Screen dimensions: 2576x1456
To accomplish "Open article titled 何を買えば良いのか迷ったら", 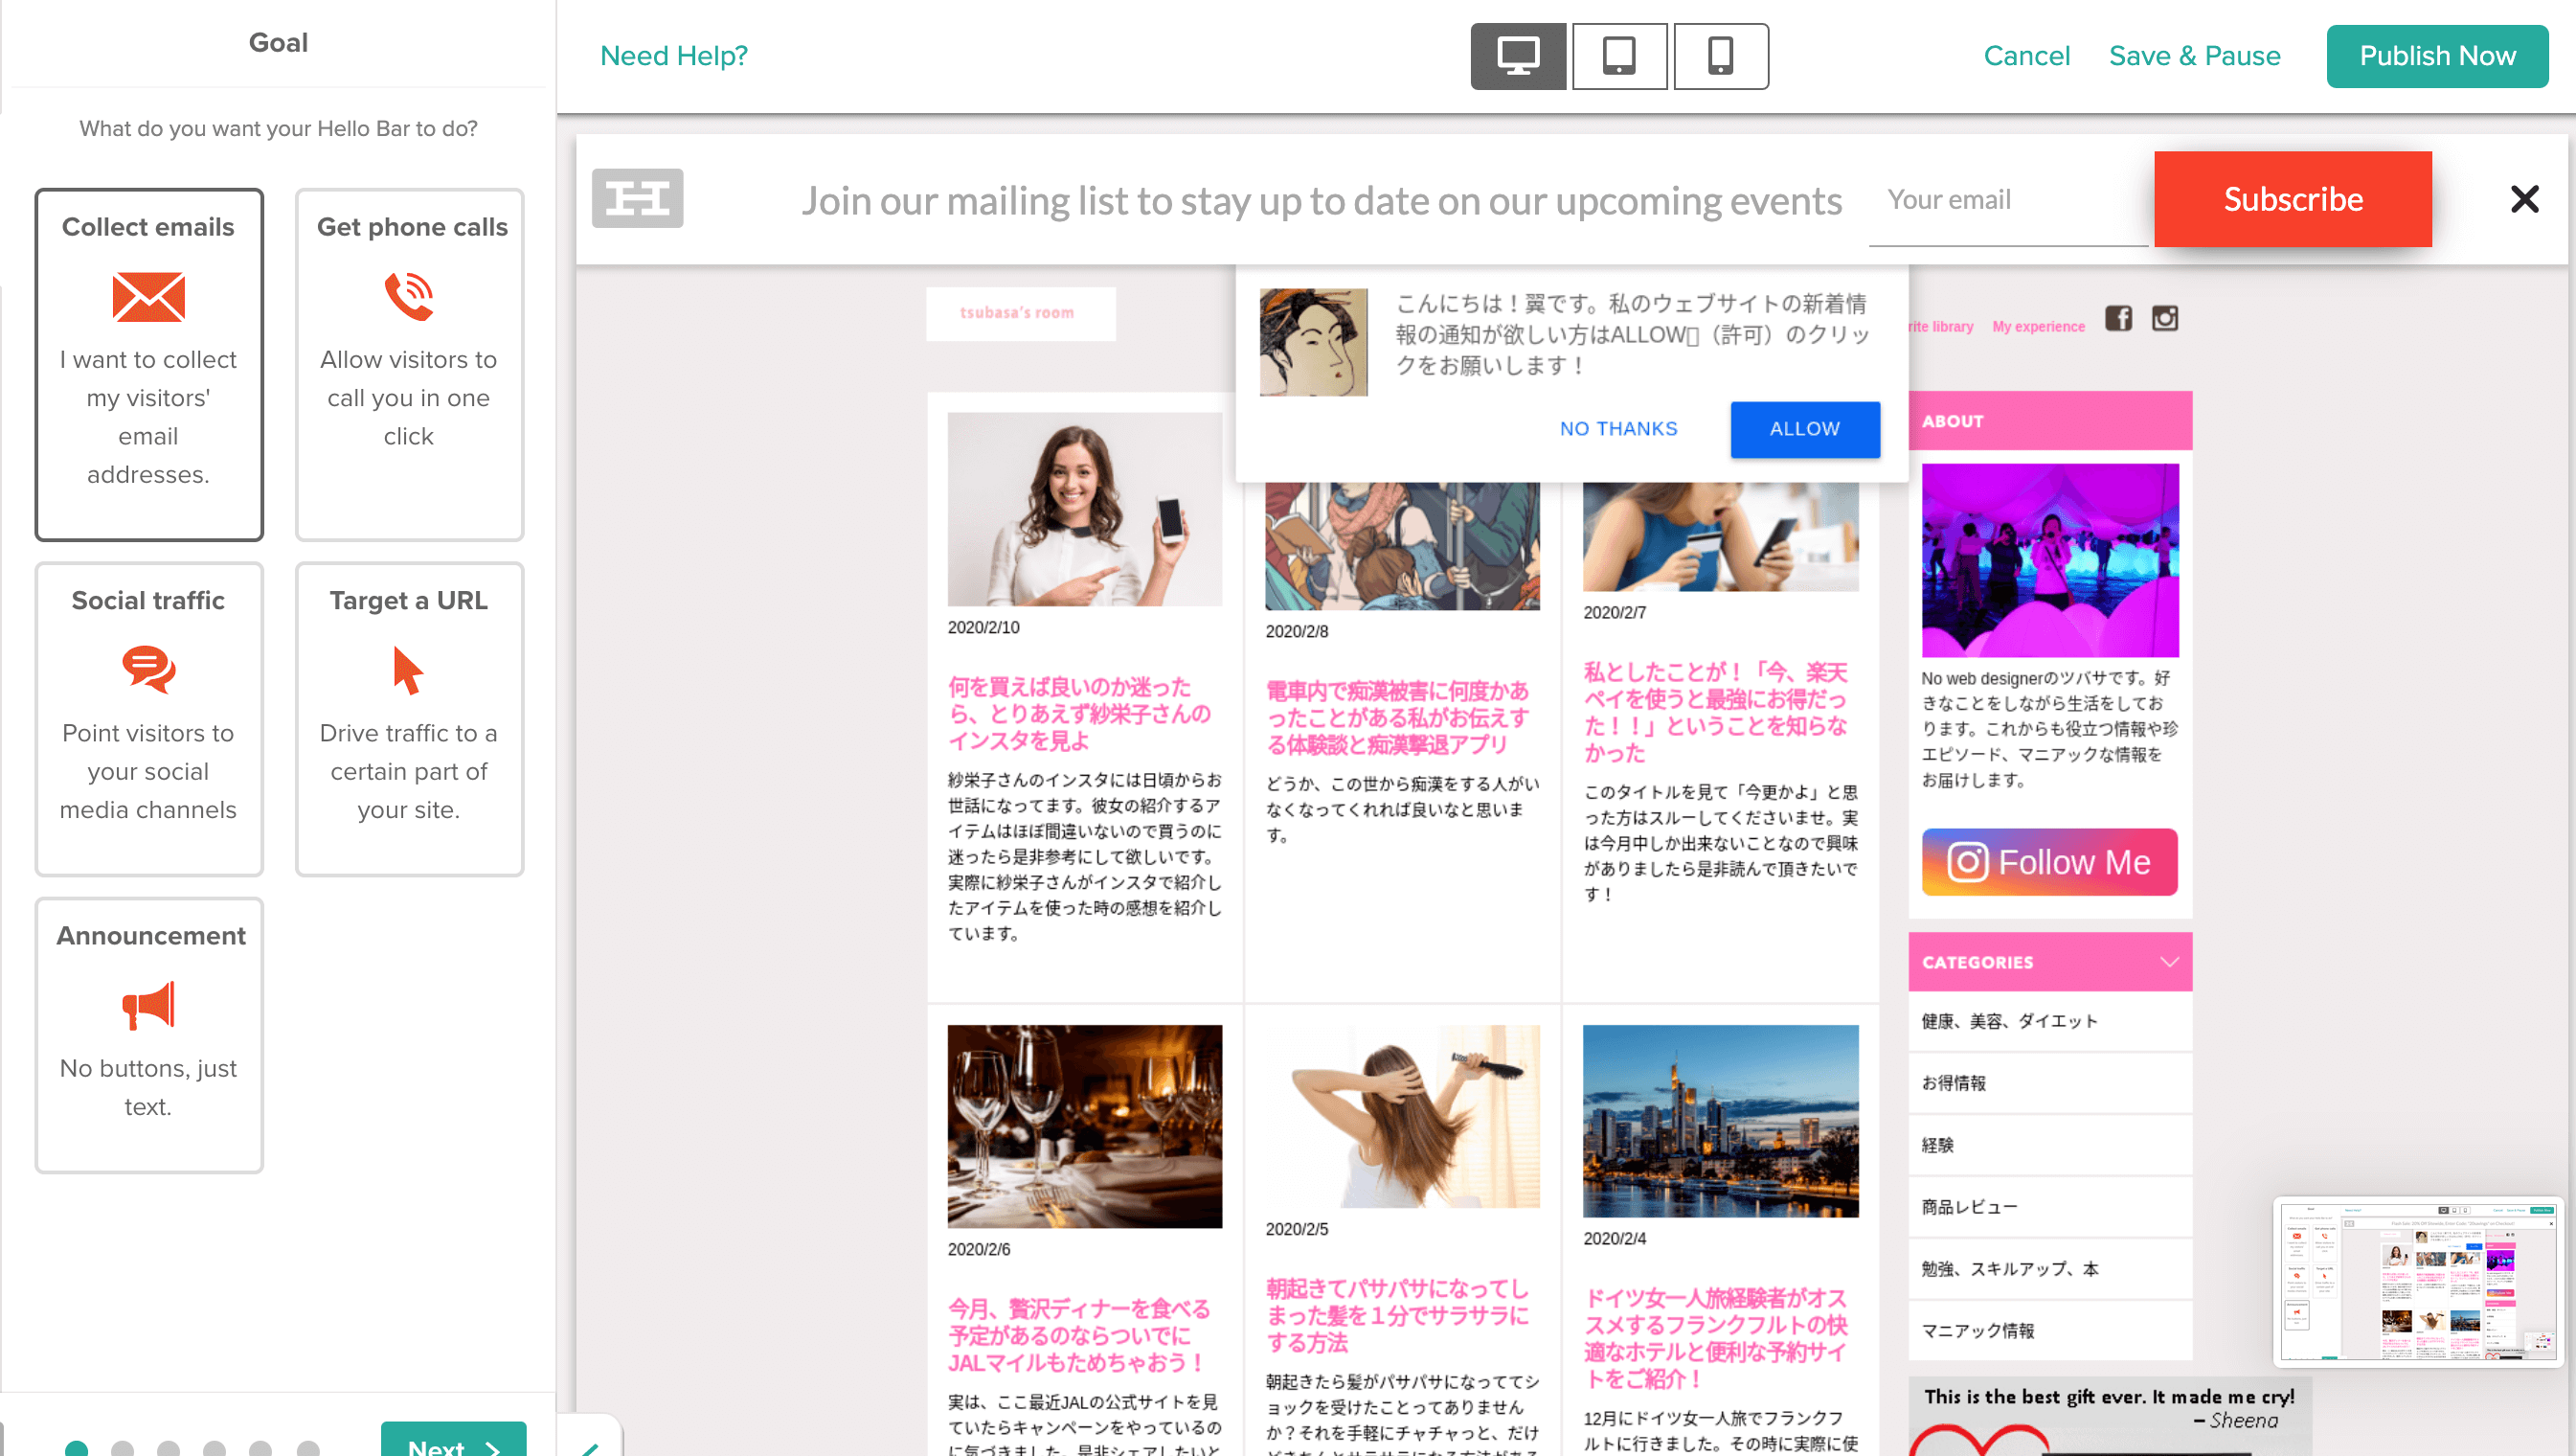I will [1080, 714].
